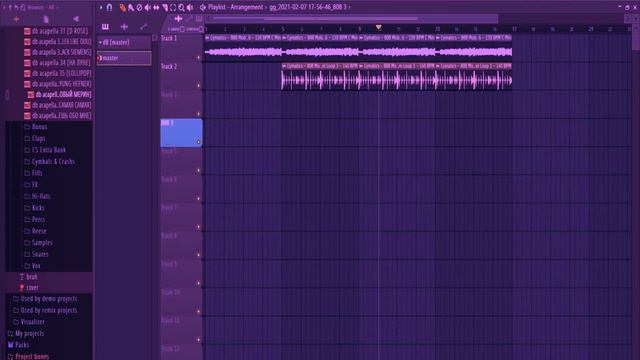
Task: Toggle mute switch on highlighted blue track
Action: (199, 142)
